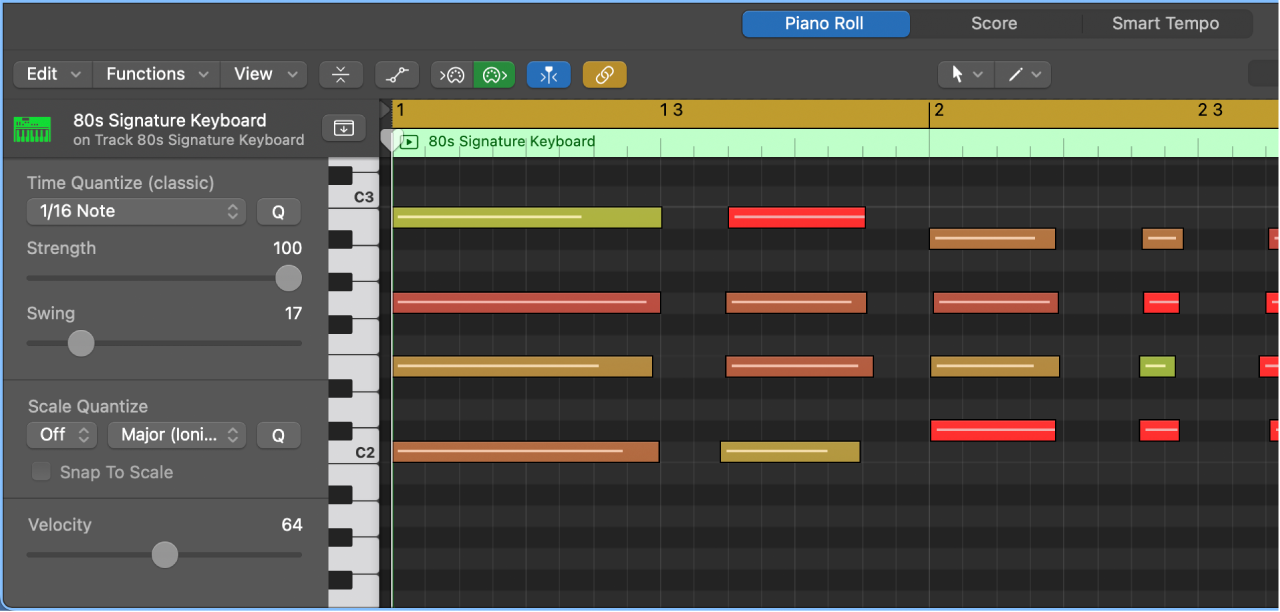Apply quantize with the Q button

[x=278, y=211]
